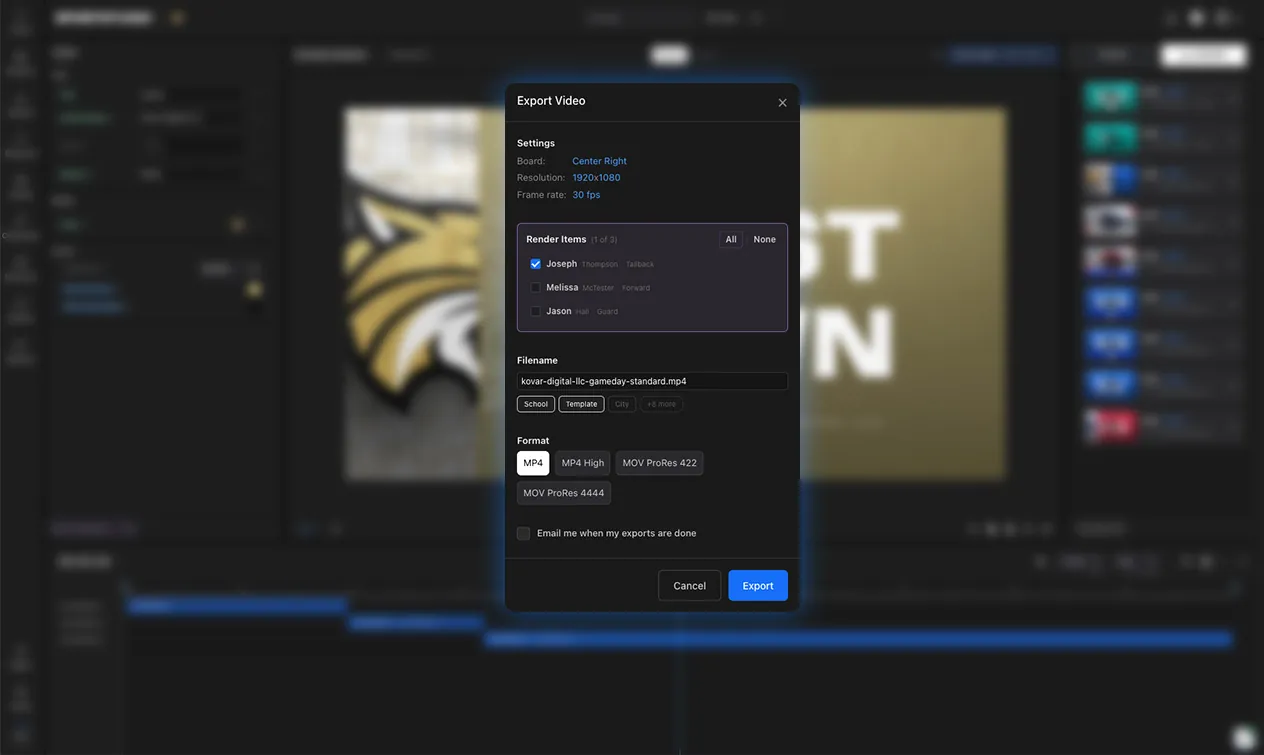
Task: Select the MP4 High format
Action: click(x=583, y=463)
